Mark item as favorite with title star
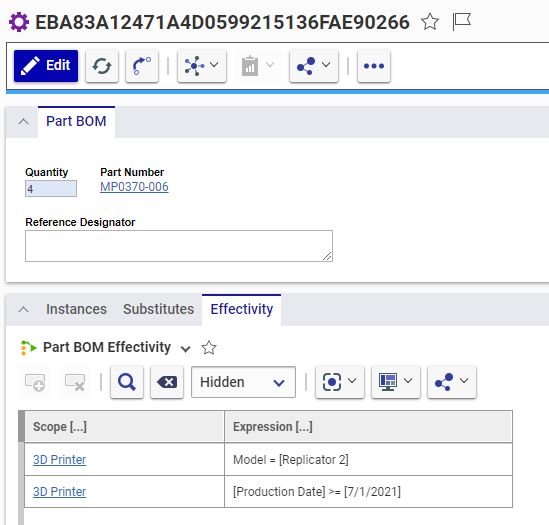 430,22
